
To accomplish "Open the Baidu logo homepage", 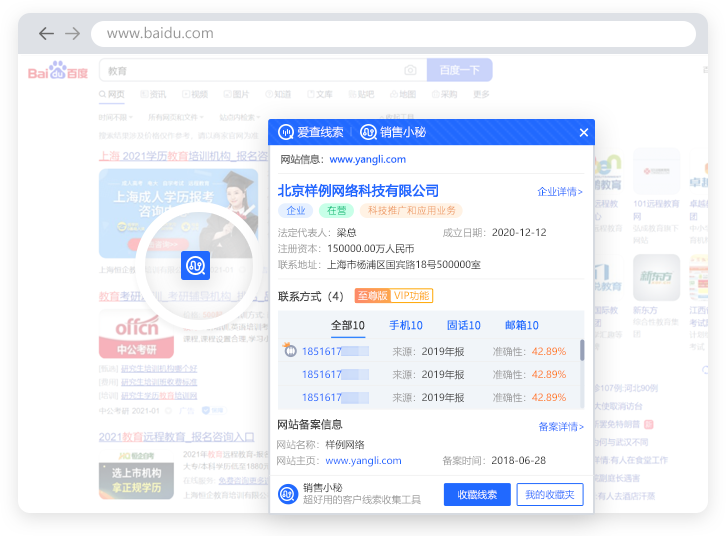I will pyautogui.click(x=58, y=70).
